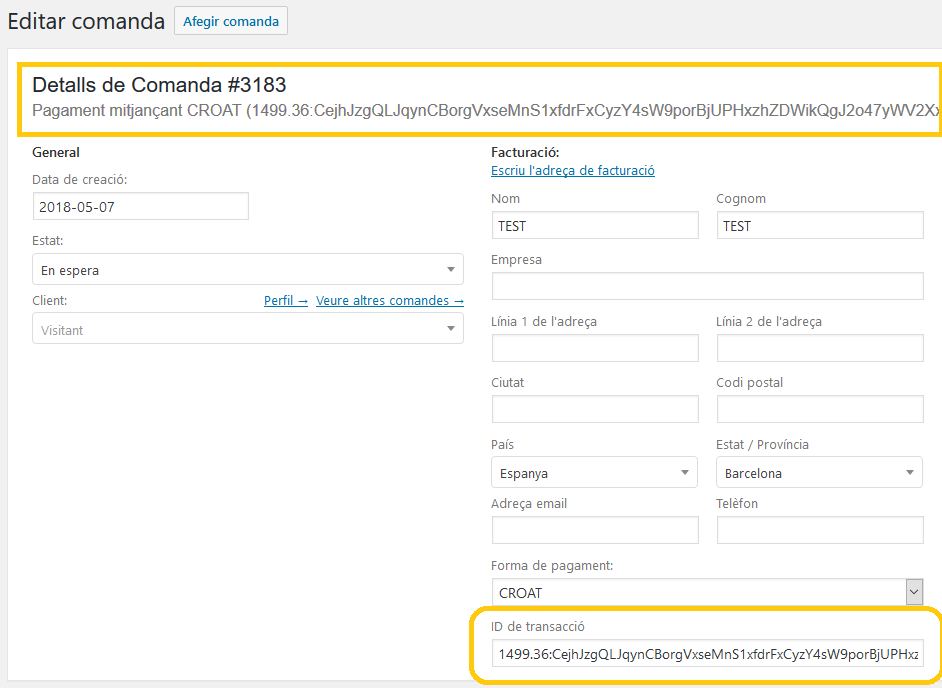Click the Pagament mitjançant CROAT text line

pyautogui.click(x=487, y=111)
